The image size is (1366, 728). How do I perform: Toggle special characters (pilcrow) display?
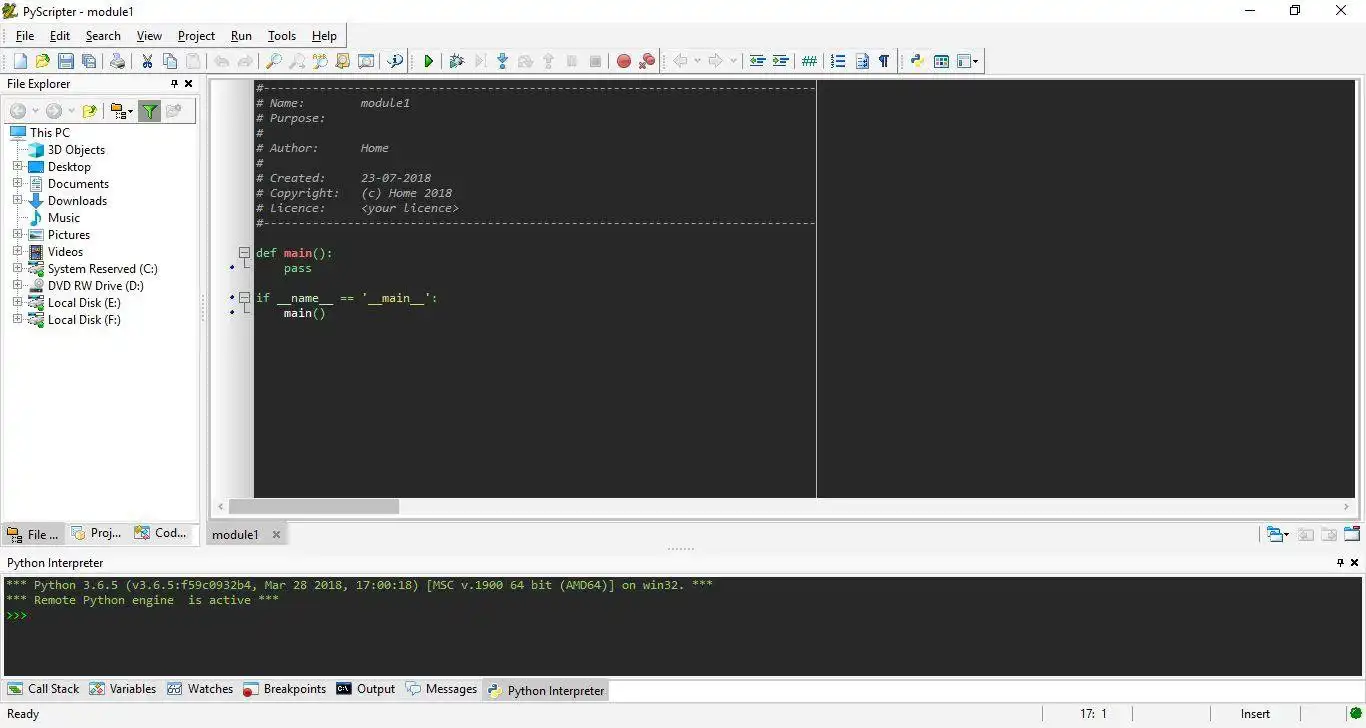click(884, 61)
